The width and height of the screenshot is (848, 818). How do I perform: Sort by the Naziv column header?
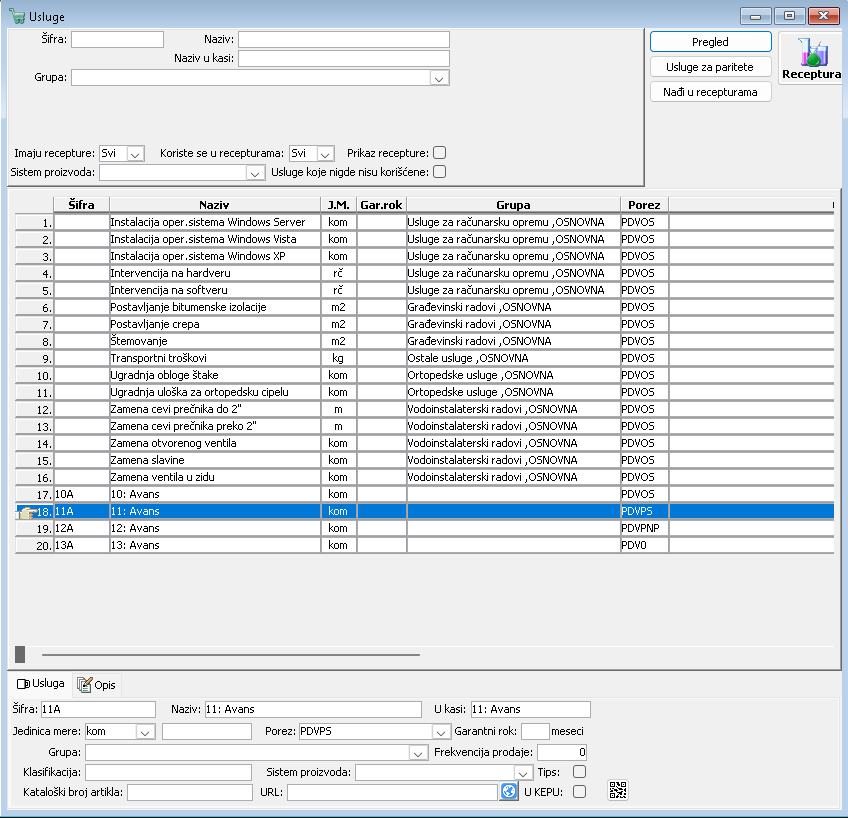coord(215,205)
